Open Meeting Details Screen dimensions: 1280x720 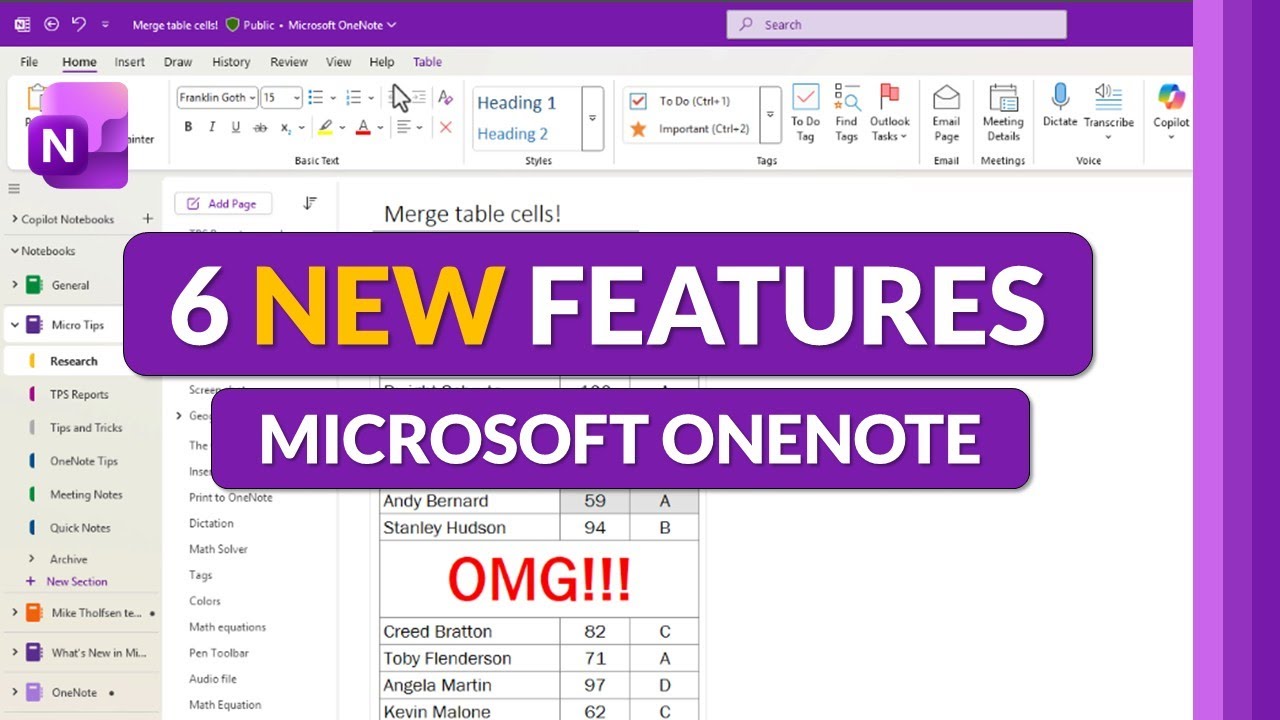[1003, 112]
